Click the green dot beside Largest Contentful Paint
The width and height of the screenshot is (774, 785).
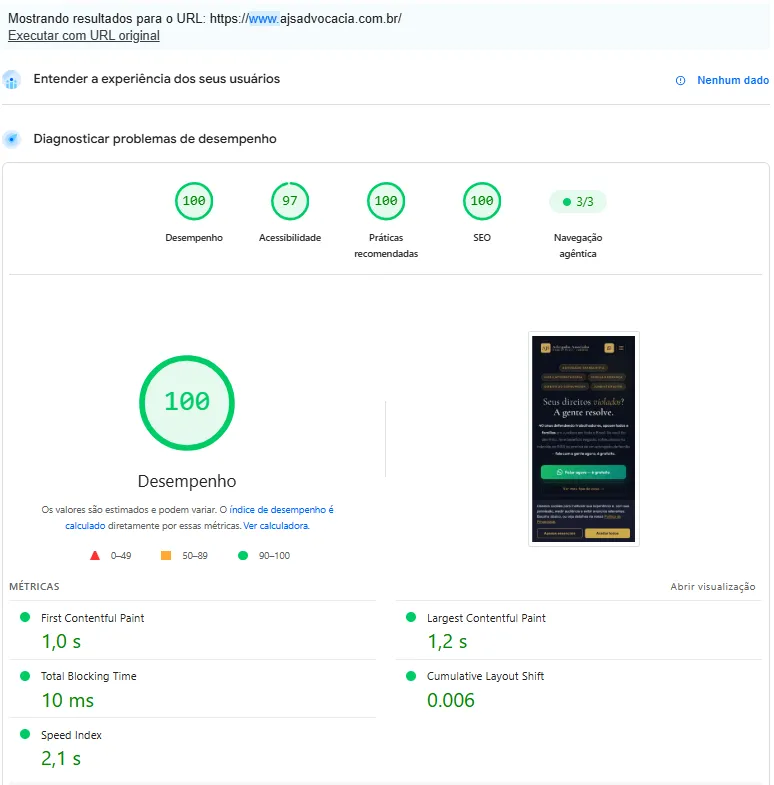click(411, 617)
